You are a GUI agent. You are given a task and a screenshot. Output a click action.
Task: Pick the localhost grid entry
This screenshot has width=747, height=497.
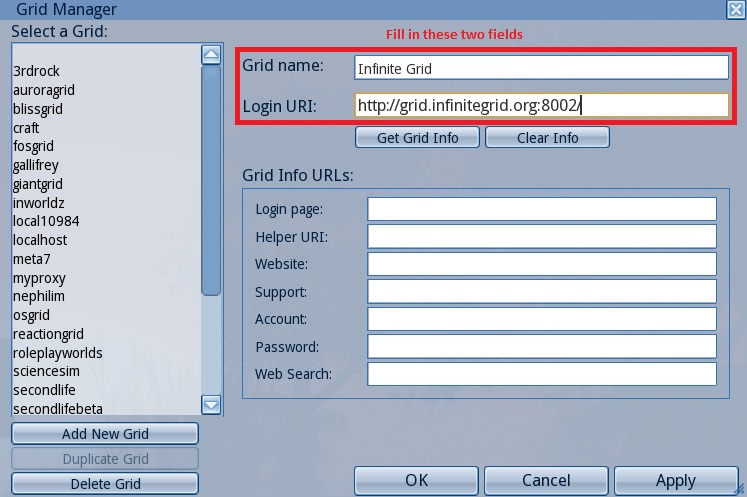tap(40, 240)
